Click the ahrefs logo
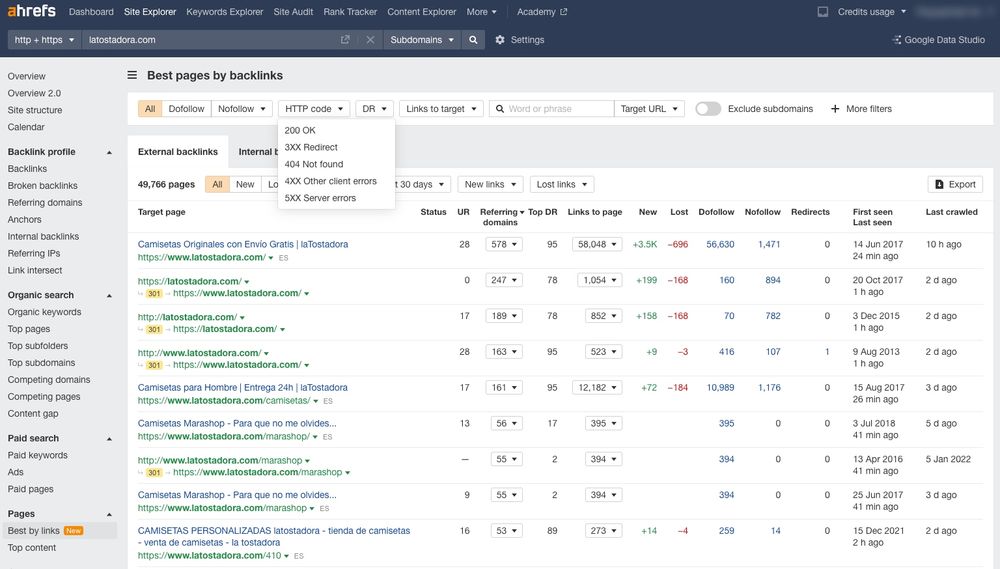The image size is (1000, 569). coord(31,11)
